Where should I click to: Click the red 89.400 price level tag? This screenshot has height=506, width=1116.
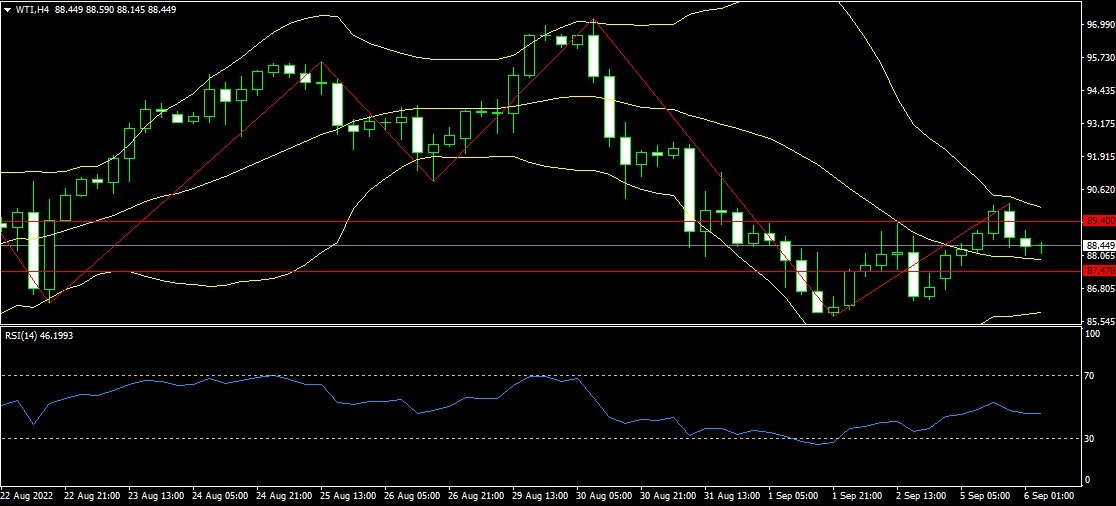[x=1099, y=221]
